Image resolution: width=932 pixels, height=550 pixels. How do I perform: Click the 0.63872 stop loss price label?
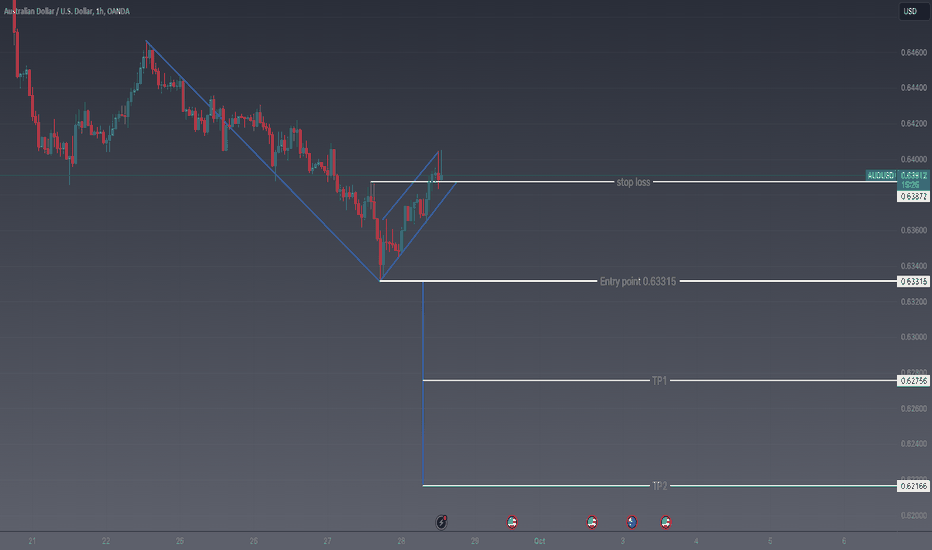(914, 196)
